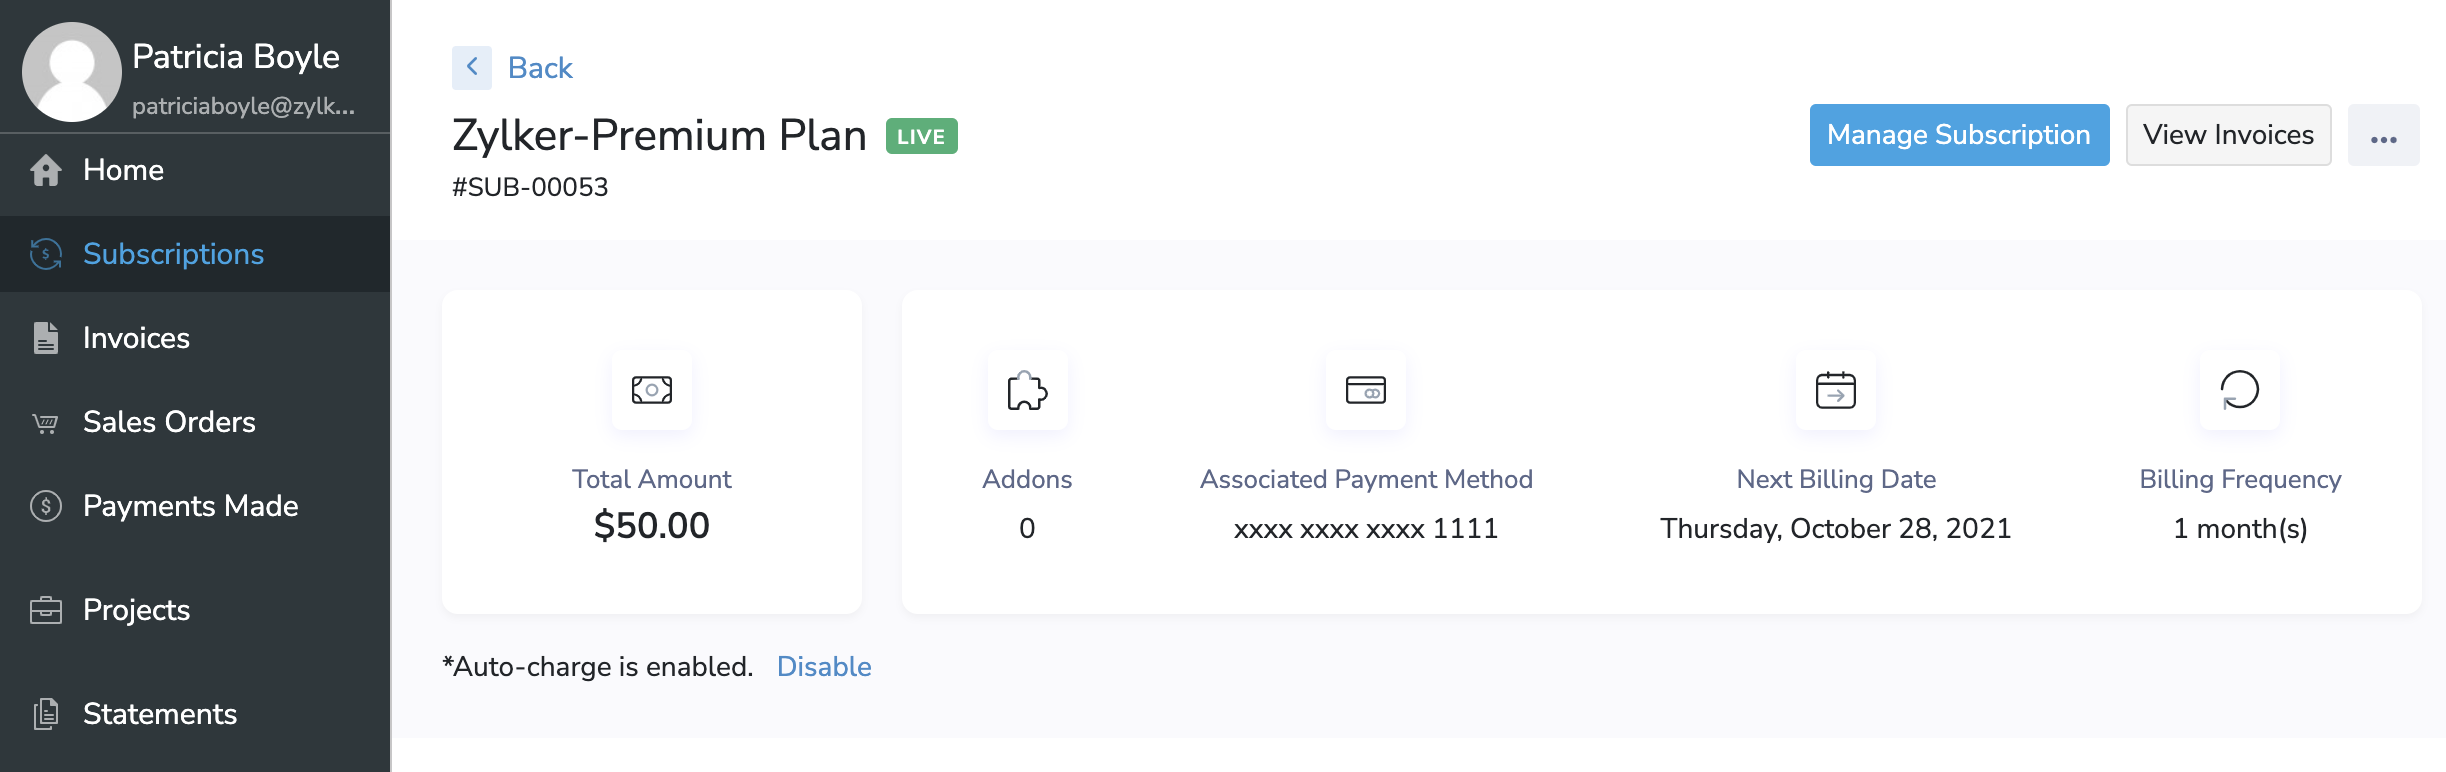Disable auto-charge via the Disable link
This screenshot has width=2446, height=772.
[x=824, y=667]
